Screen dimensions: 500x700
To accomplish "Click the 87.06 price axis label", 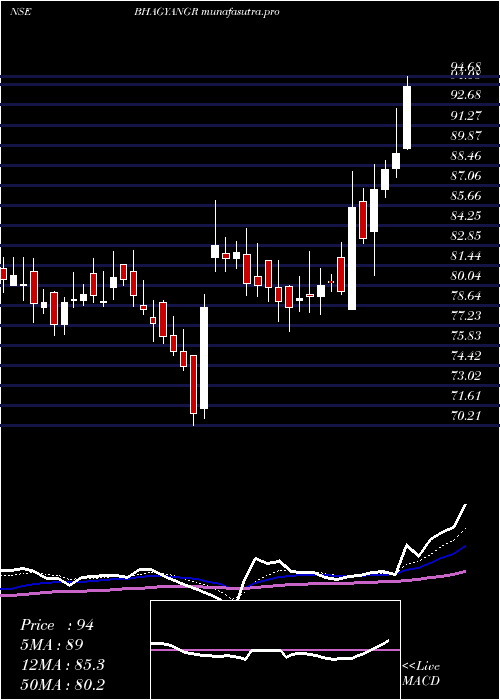I will (466, 176).
